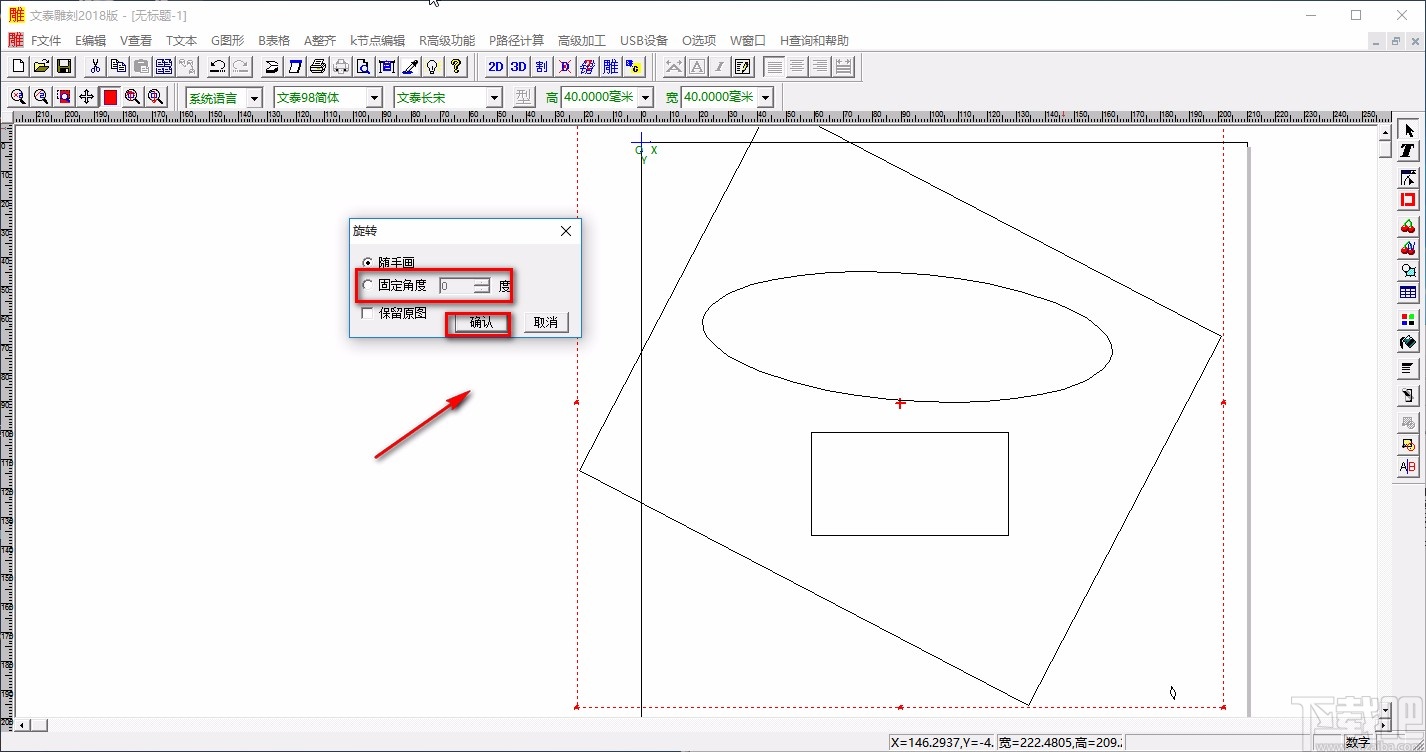Switch to 3D mode
The height and width of the screenshot is (752, 1426).
pos(518,67)
